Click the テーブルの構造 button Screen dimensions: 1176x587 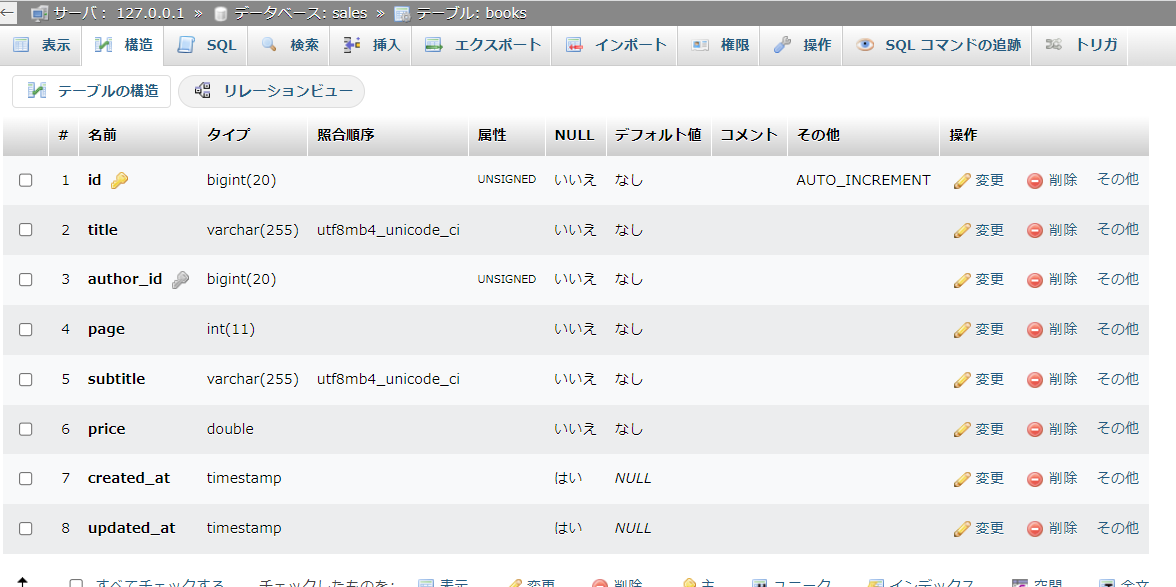pos(90,90)
